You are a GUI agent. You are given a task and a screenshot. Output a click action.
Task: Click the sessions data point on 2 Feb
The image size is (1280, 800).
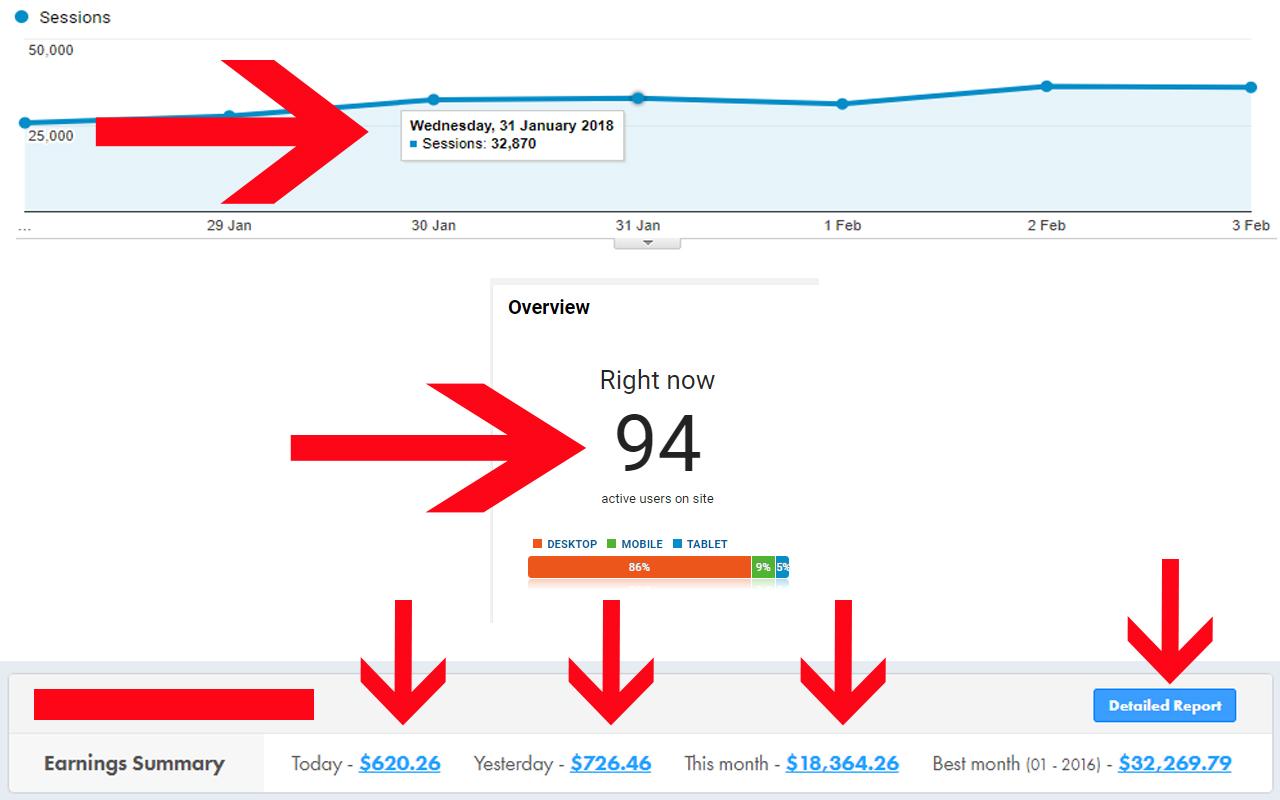[x=1046, y=87]
